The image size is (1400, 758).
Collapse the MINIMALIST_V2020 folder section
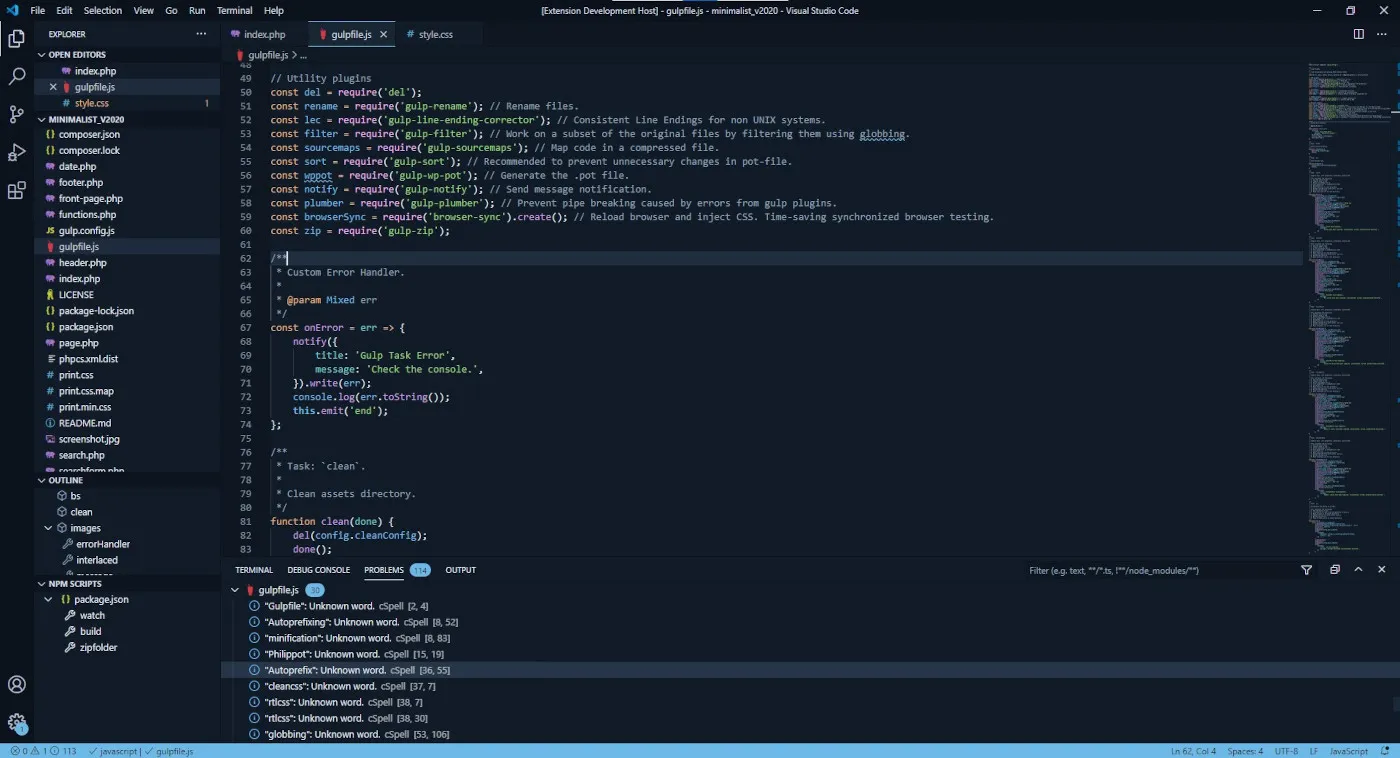(x=43, y=119)
